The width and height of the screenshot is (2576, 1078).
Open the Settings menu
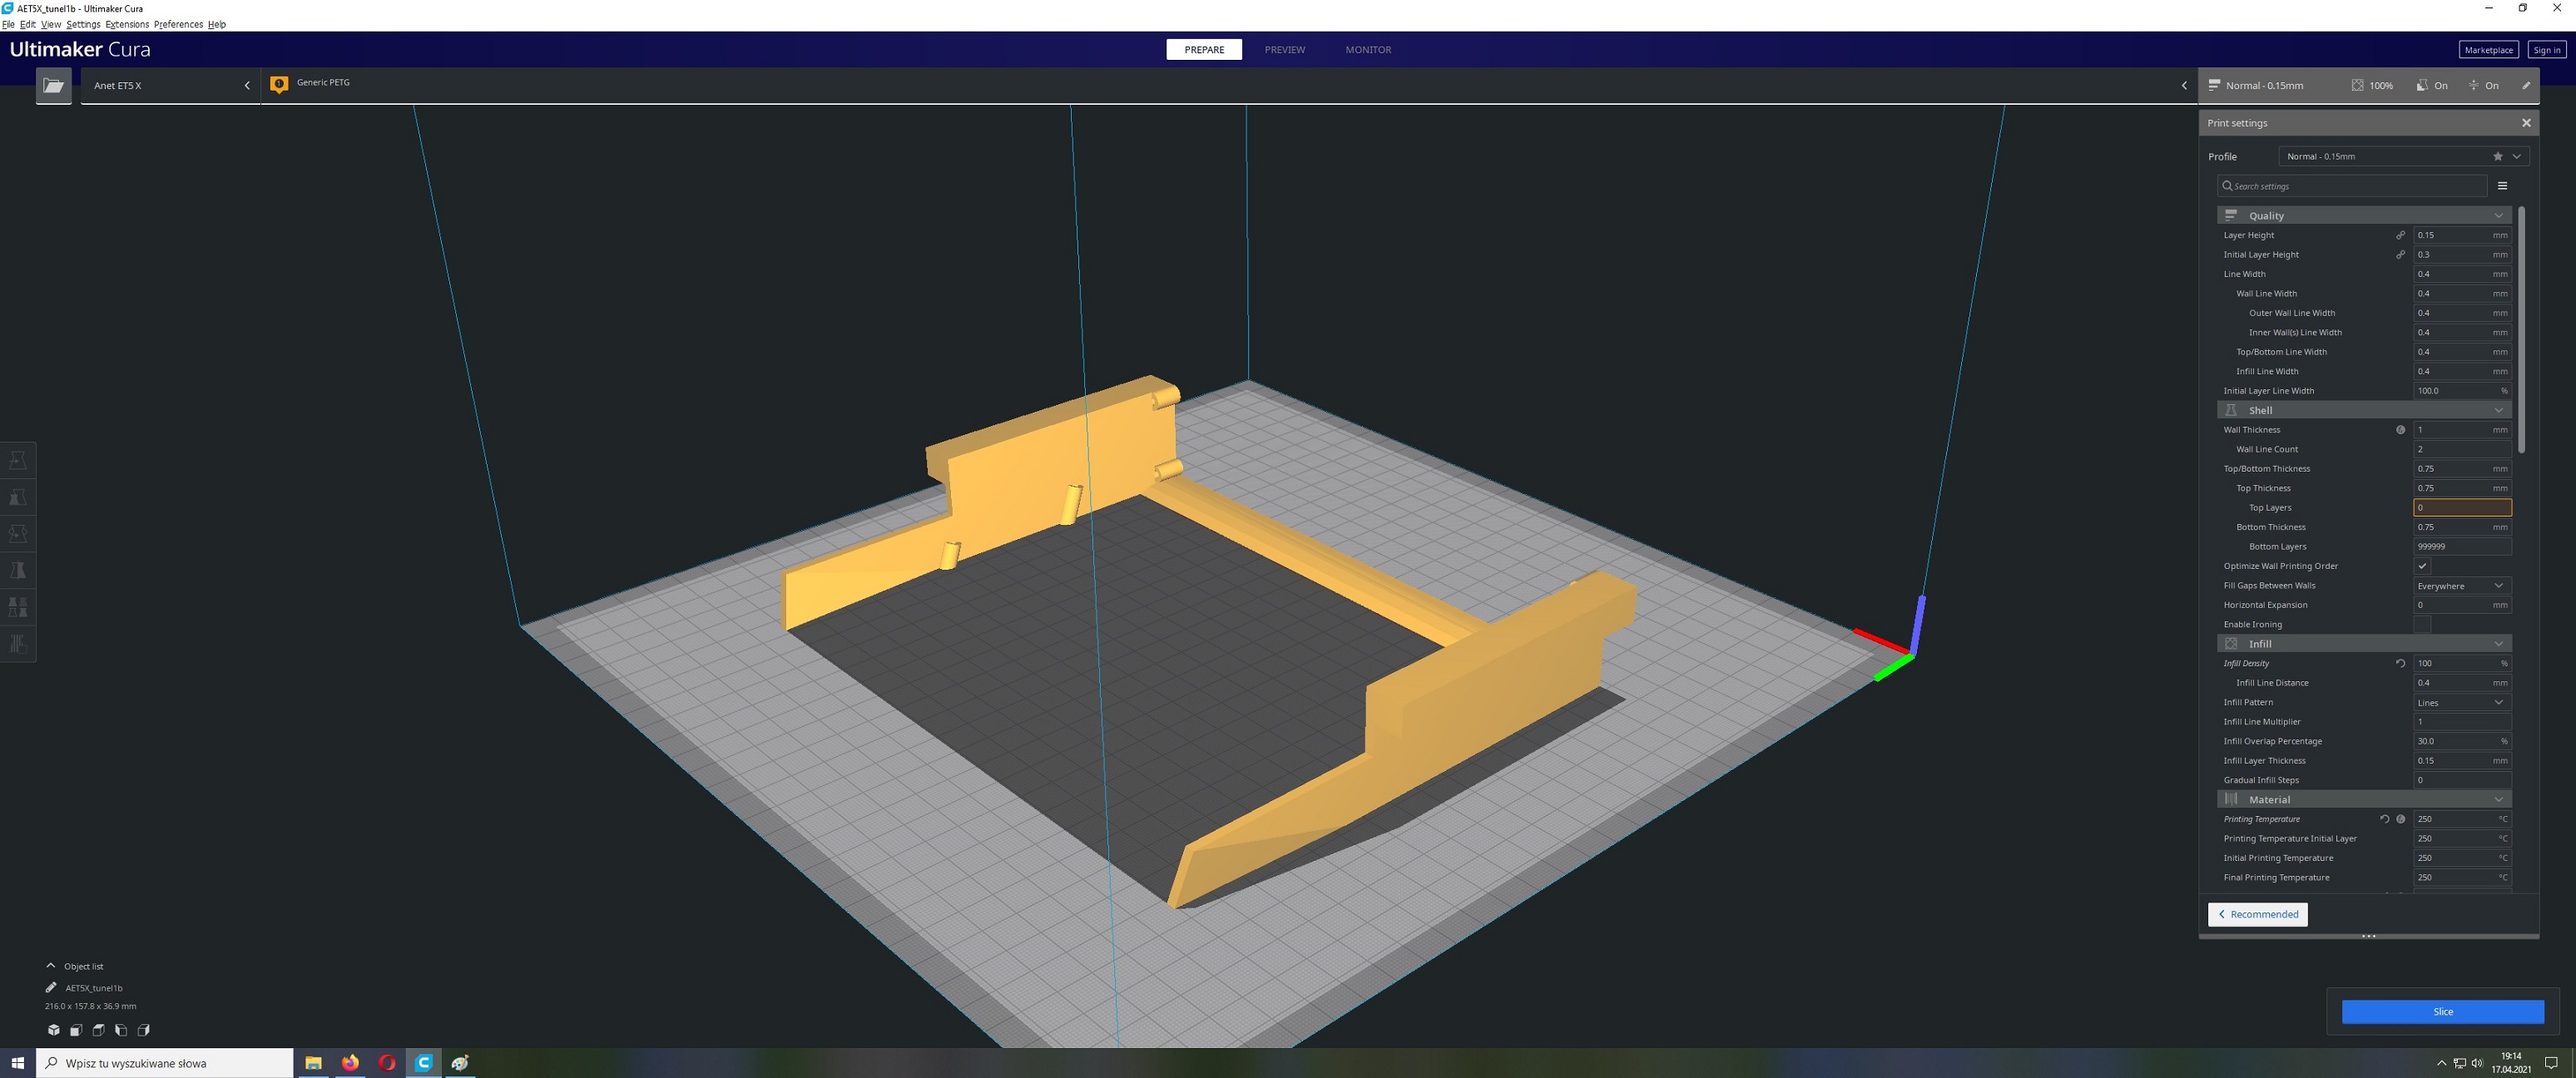coord(83,24)
